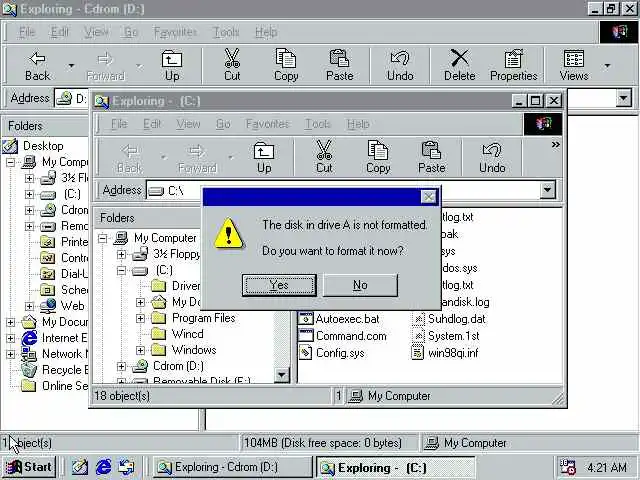
Task: Expand the Windows folder in tree
Action: pos(140,350)
